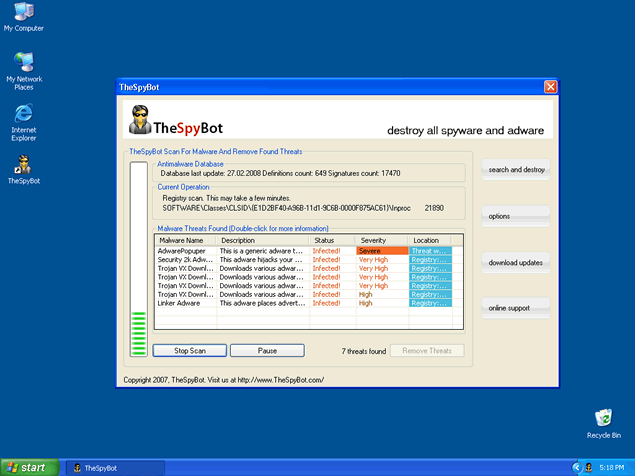
Task: Click TheSpyBot tray icon near clock
Action: pyautogui.click(x=591, y=467)
